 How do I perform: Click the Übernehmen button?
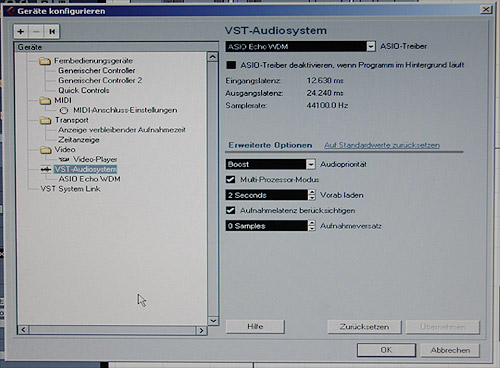click(x=443, y=327)
